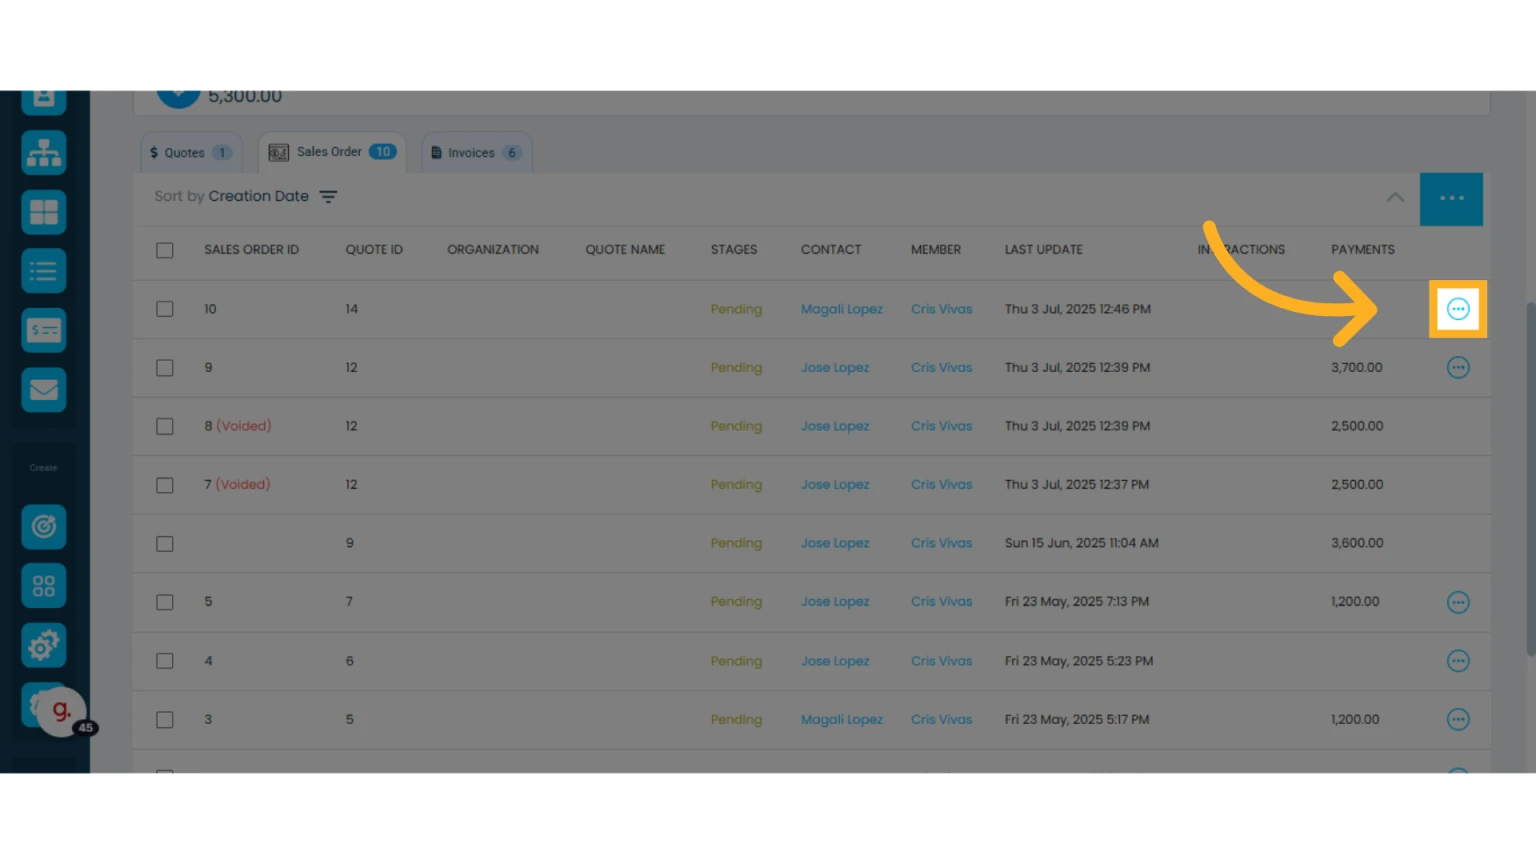Click the ORGANIZATION column header
Image resolution: width=1536 pixels, height=864 pixels.
click(x=493, y=250)
